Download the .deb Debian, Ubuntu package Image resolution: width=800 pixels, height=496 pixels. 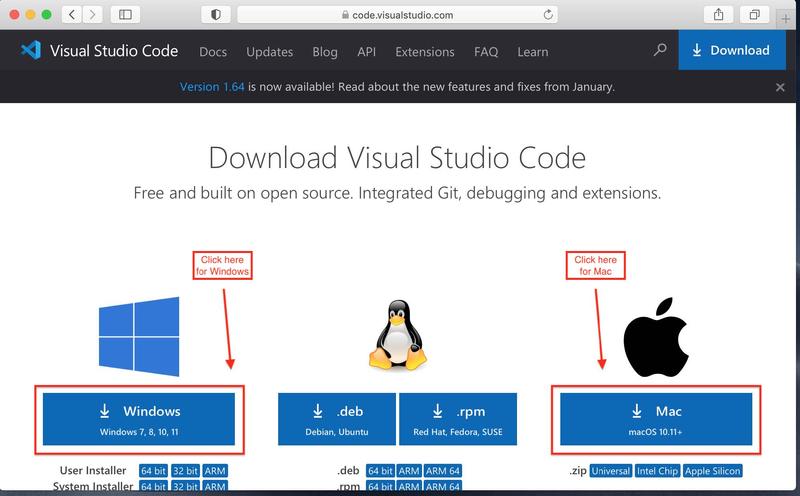click(336, 419)
